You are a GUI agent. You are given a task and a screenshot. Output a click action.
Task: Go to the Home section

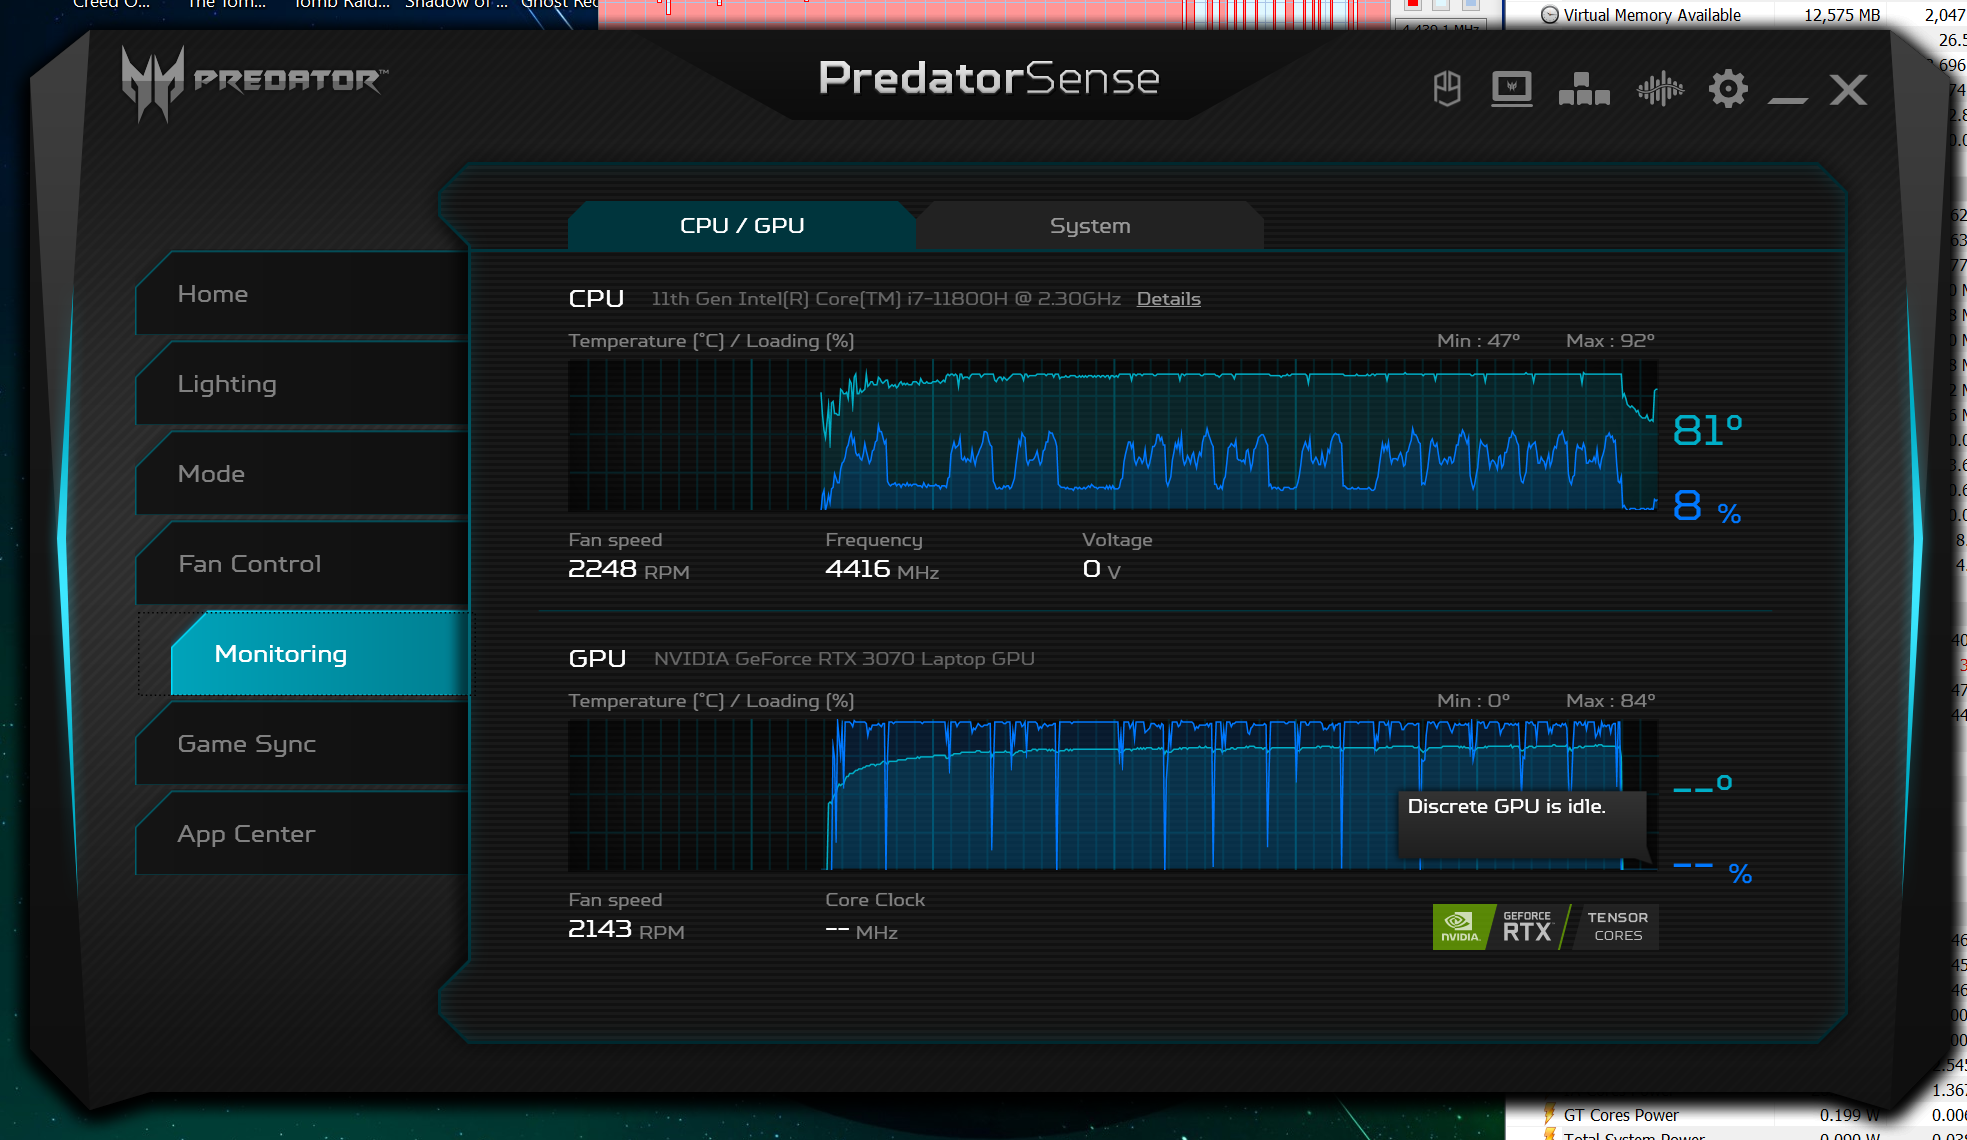(x=302, y=294)
